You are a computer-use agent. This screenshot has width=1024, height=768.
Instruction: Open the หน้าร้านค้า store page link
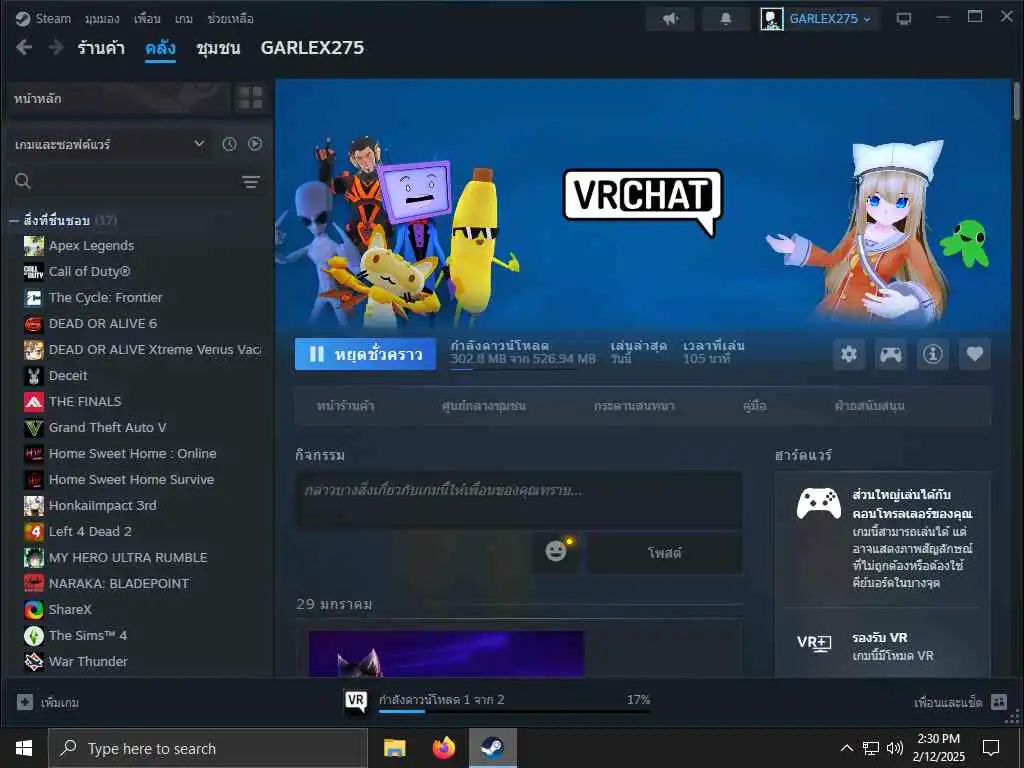click(x=345, y=406)
